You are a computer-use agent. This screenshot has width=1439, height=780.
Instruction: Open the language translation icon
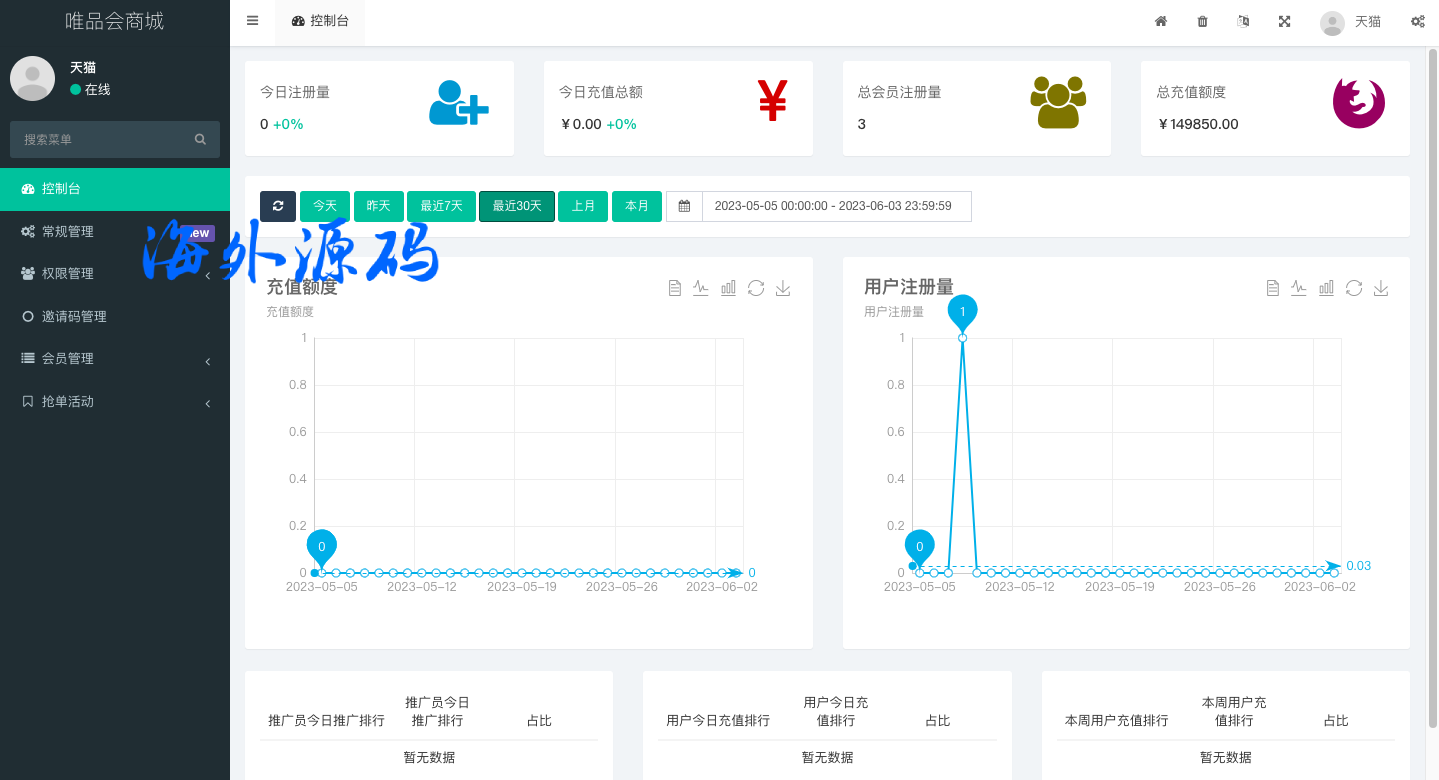tap(1243, 21)
